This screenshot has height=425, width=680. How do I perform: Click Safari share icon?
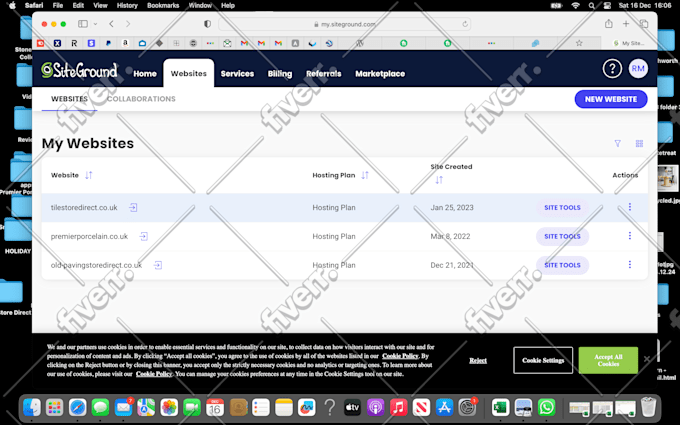tap(608, 23)
